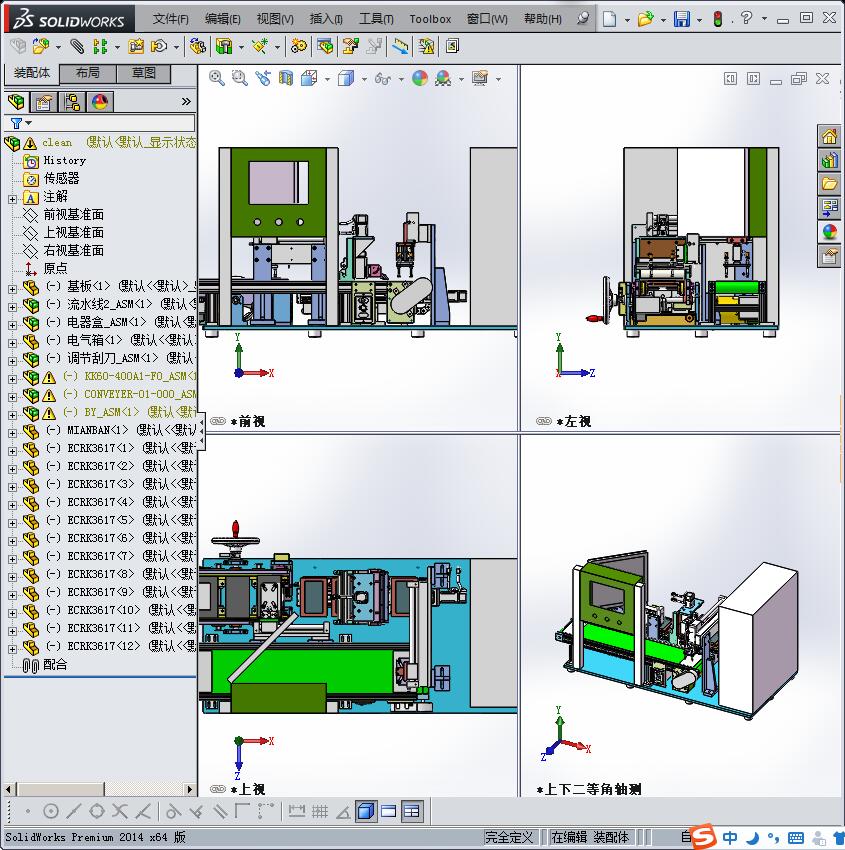Expand the 注解 tree node
Screen dimensions: 845x850
(x=12, y=199)
